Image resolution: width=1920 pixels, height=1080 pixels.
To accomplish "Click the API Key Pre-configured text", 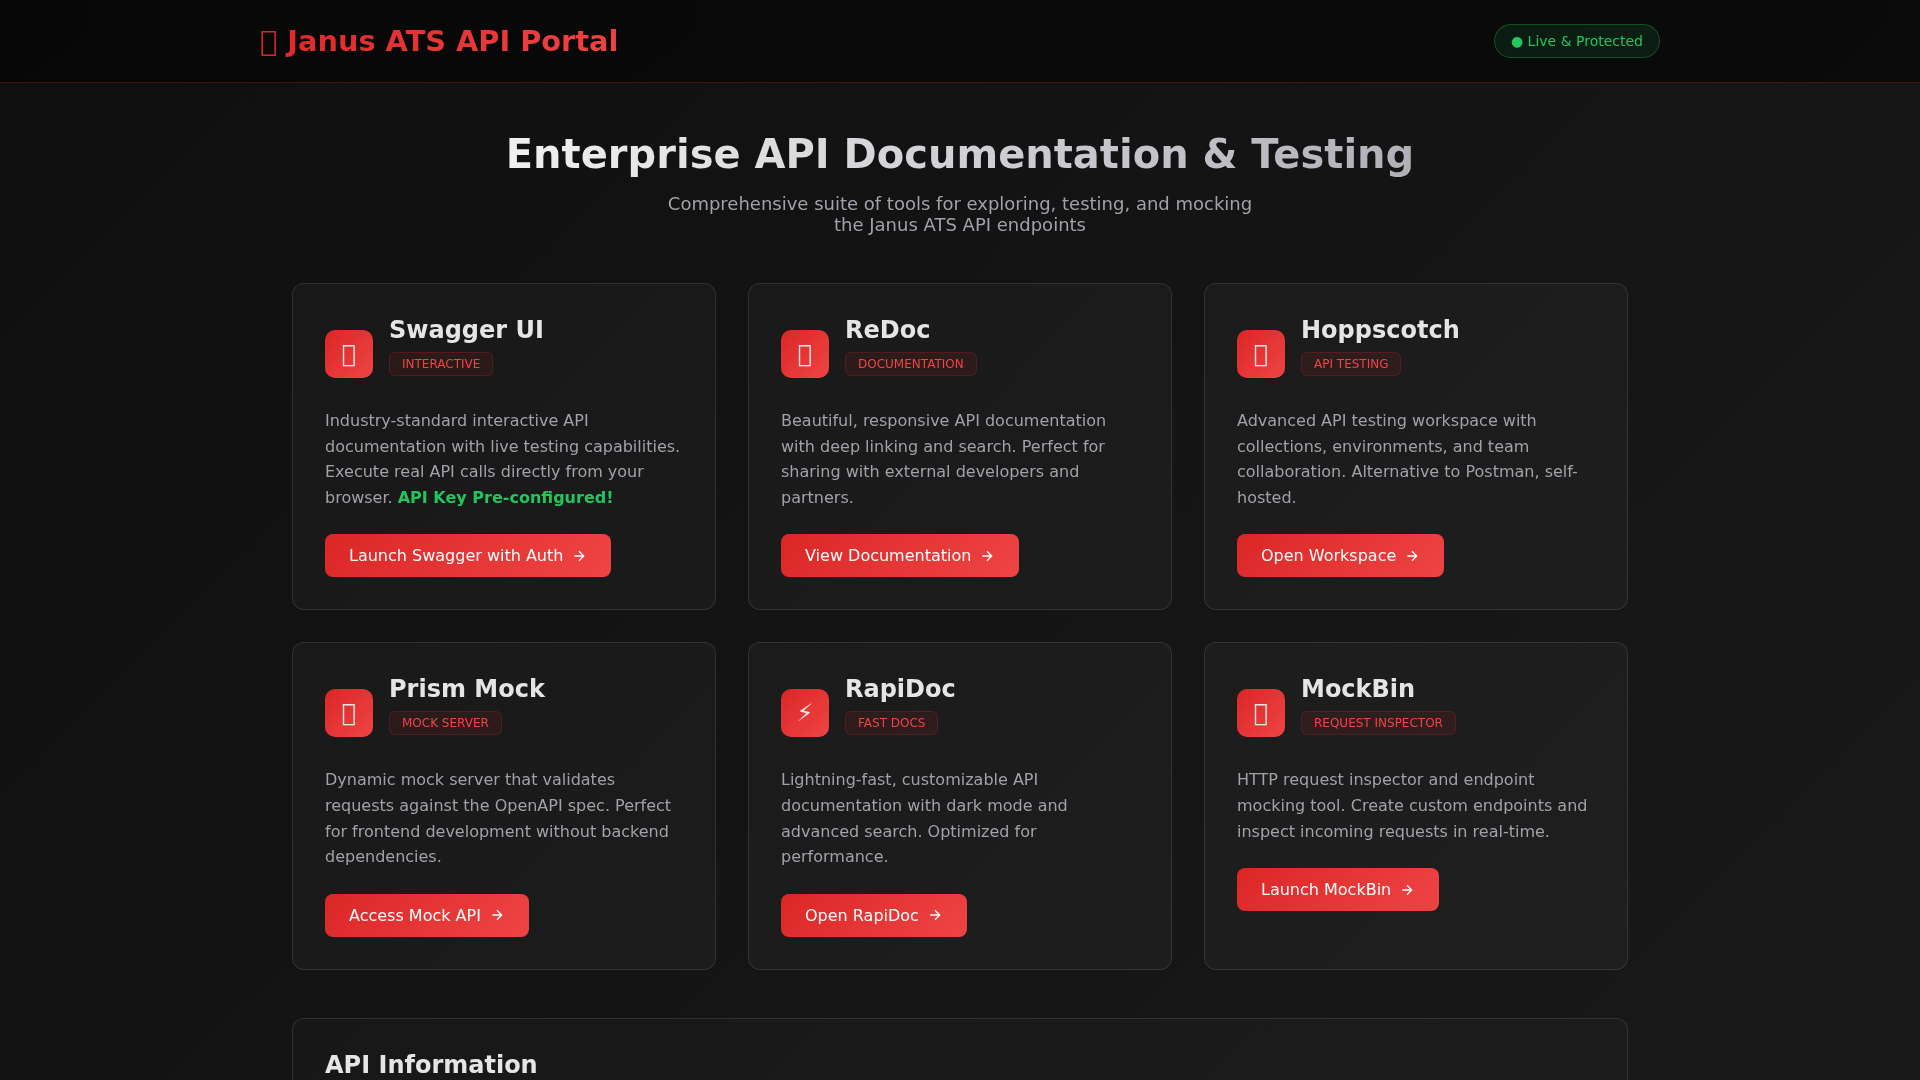I will [505, 498].
